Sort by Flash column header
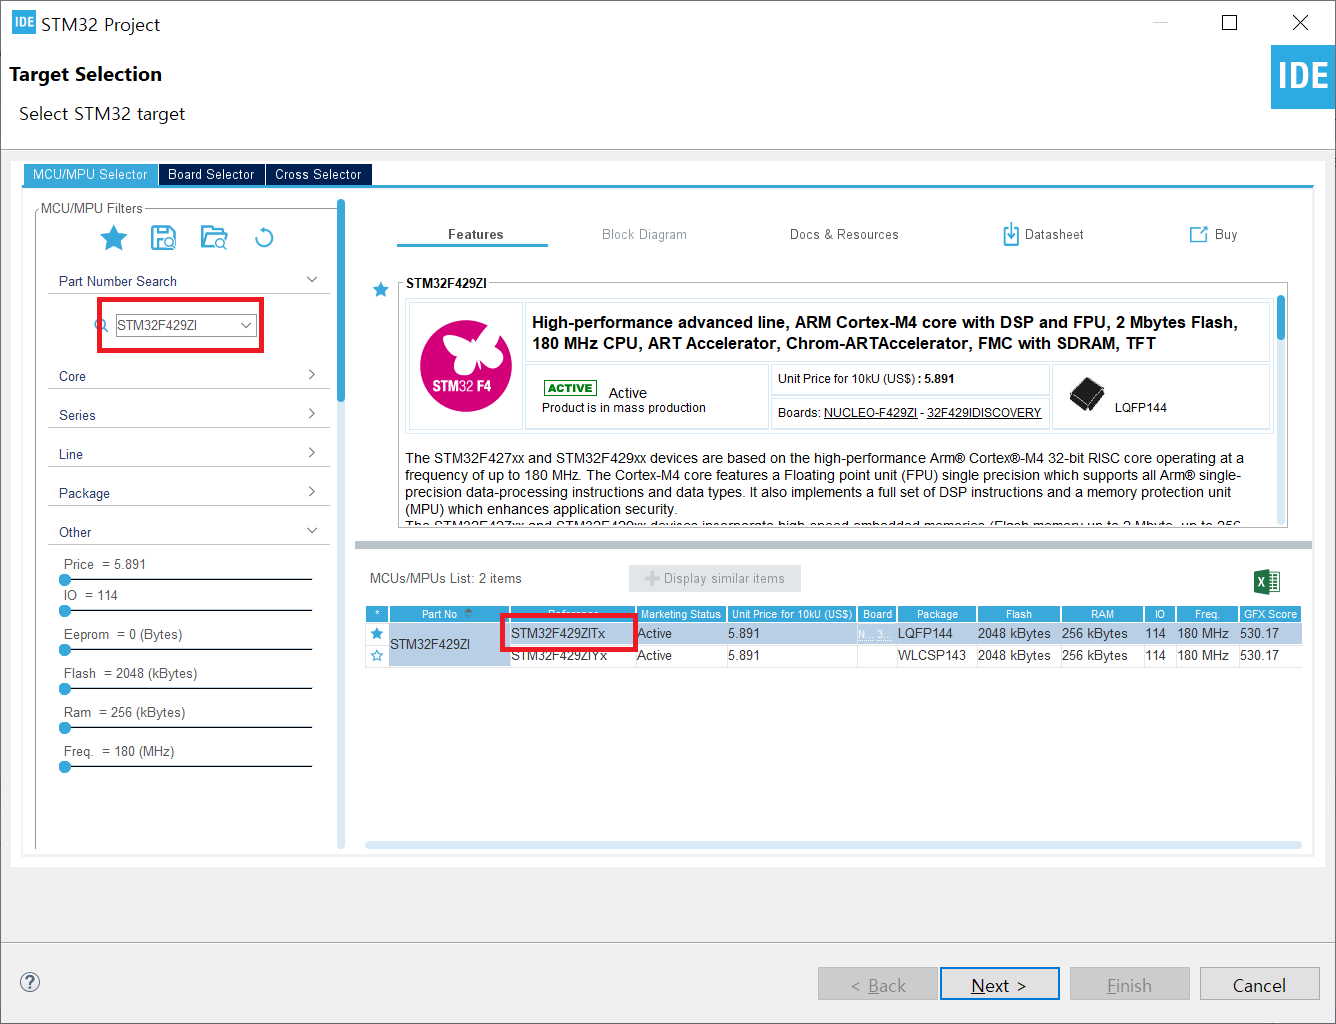 click(1019, 614)
